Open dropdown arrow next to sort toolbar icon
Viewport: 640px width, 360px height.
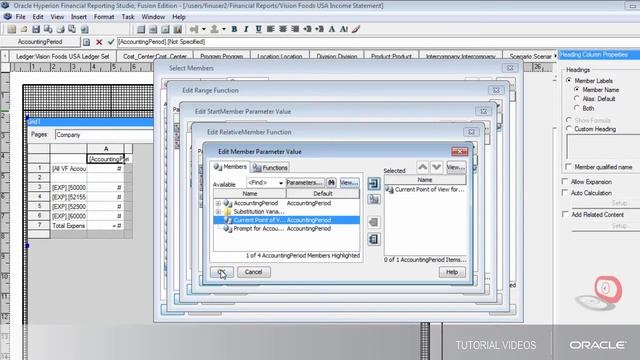coord(204,29)
